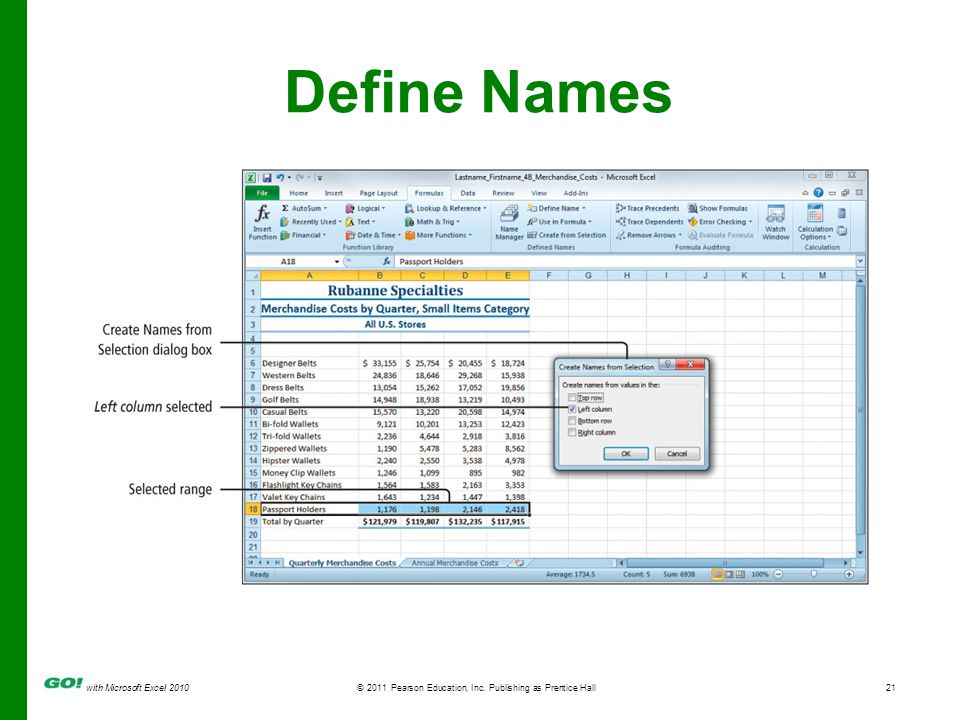Click Define Name in Defined Names group

pyautogui.click(x=557, y=208)
